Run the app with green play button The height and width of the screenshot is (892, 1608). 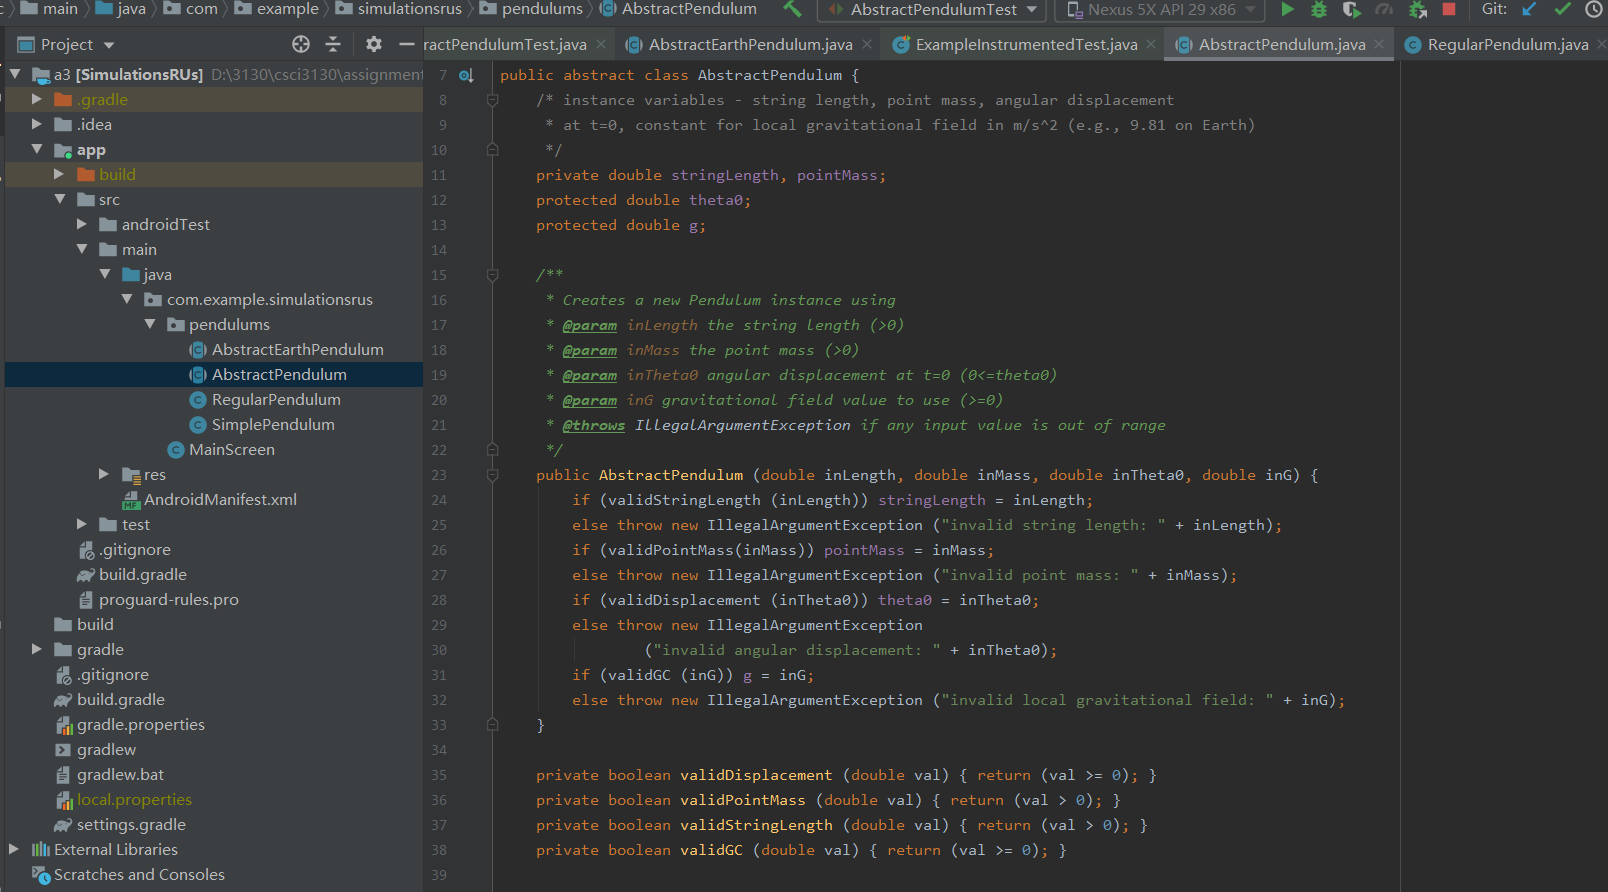pos(1287,10)
